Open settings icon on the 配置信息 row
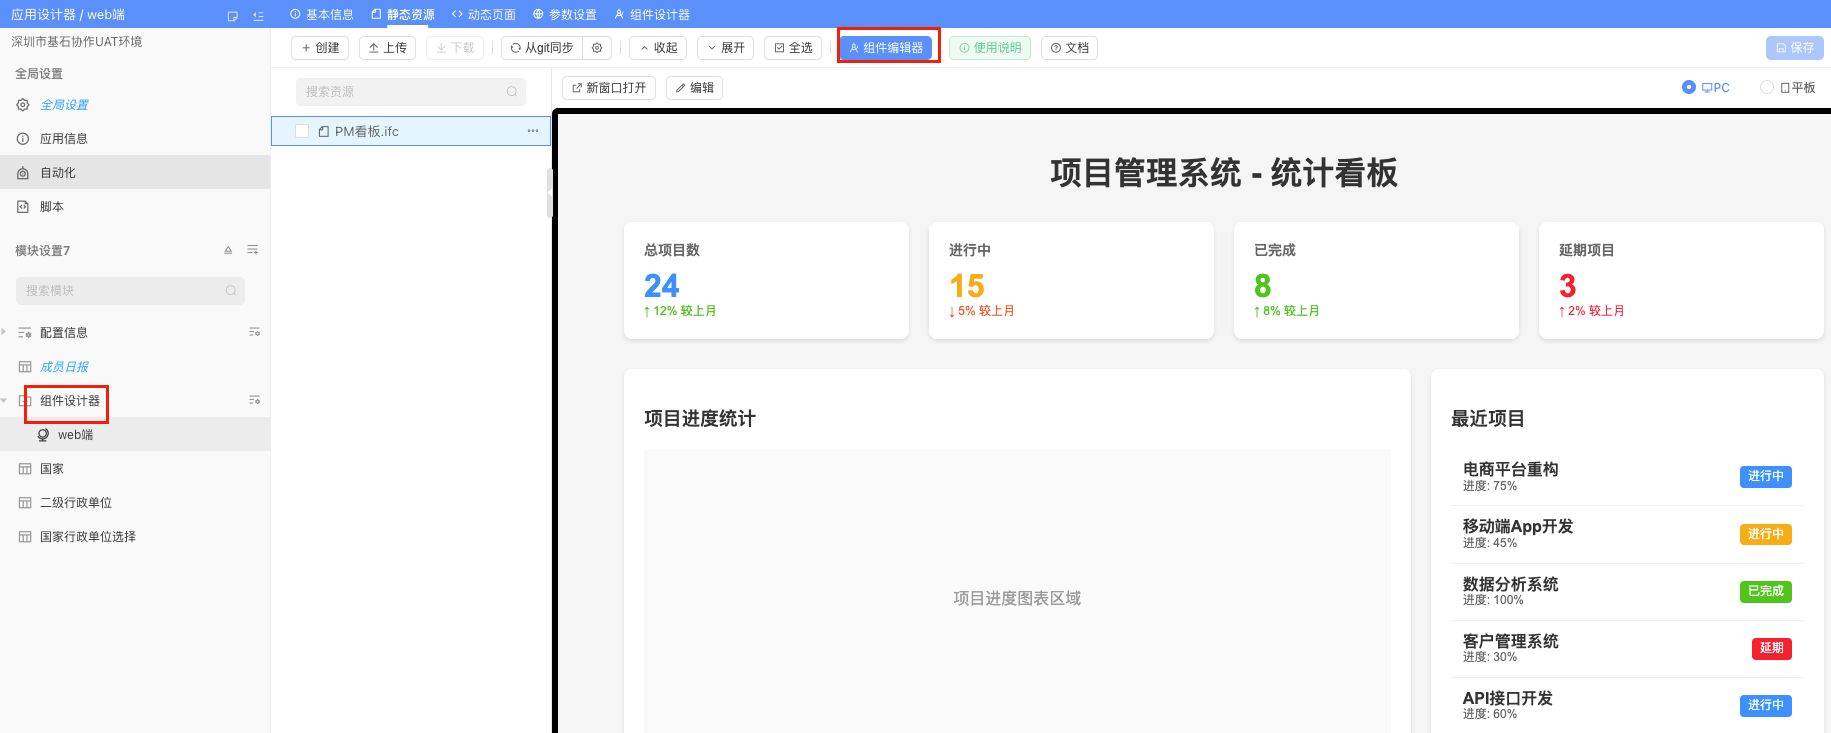The height and width of the screenshot is (733, 1831). (x=254, y=332)
